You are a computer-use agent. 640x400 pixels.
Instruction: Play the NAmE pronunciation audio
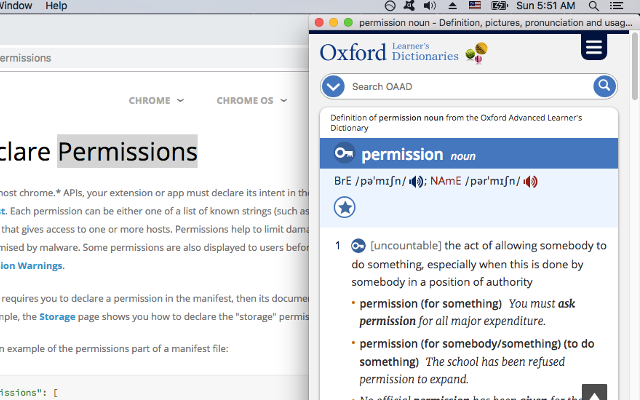point(530,182)
